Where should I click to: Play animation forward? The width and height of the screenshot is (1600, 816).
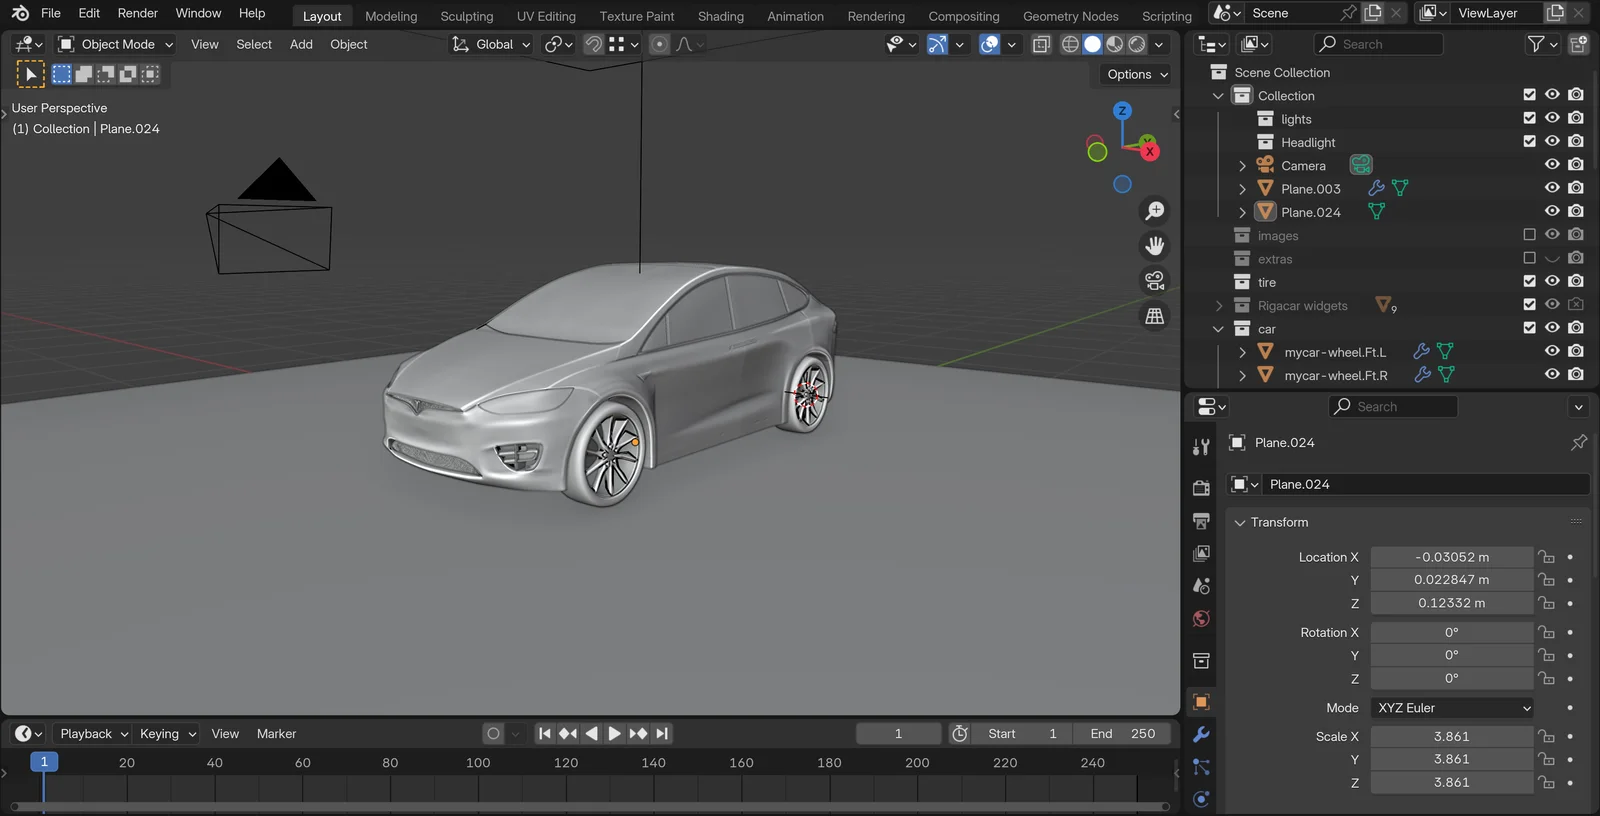tap(614, 734)
